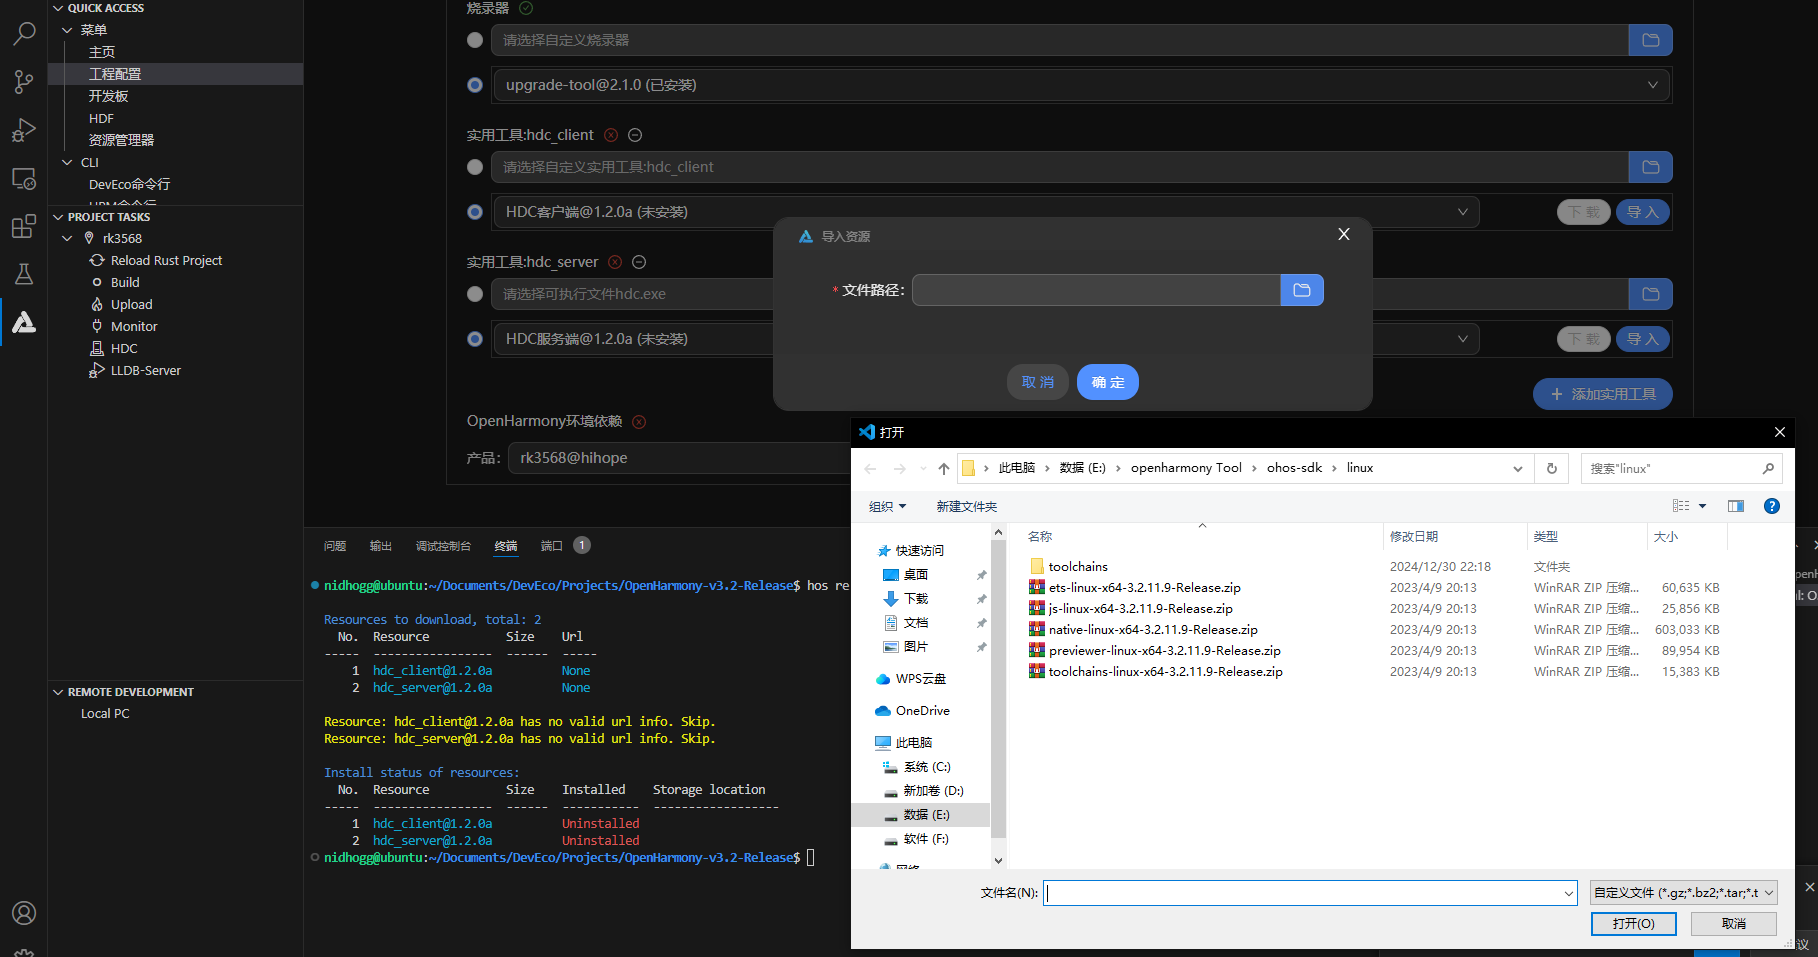The image size is (1818, 957).
Task: Open Accounts icon in activity bar
Action: pyautogui.click(x=24, y=913)
